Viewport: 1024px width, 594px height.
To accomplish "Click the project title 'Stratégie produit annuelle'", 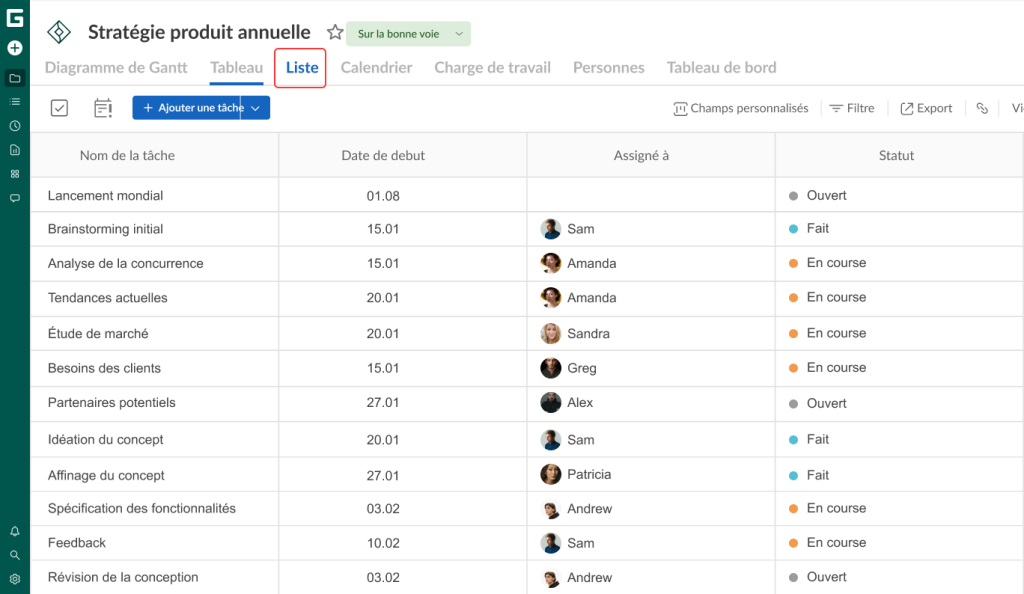I will (x=199, y=32).
